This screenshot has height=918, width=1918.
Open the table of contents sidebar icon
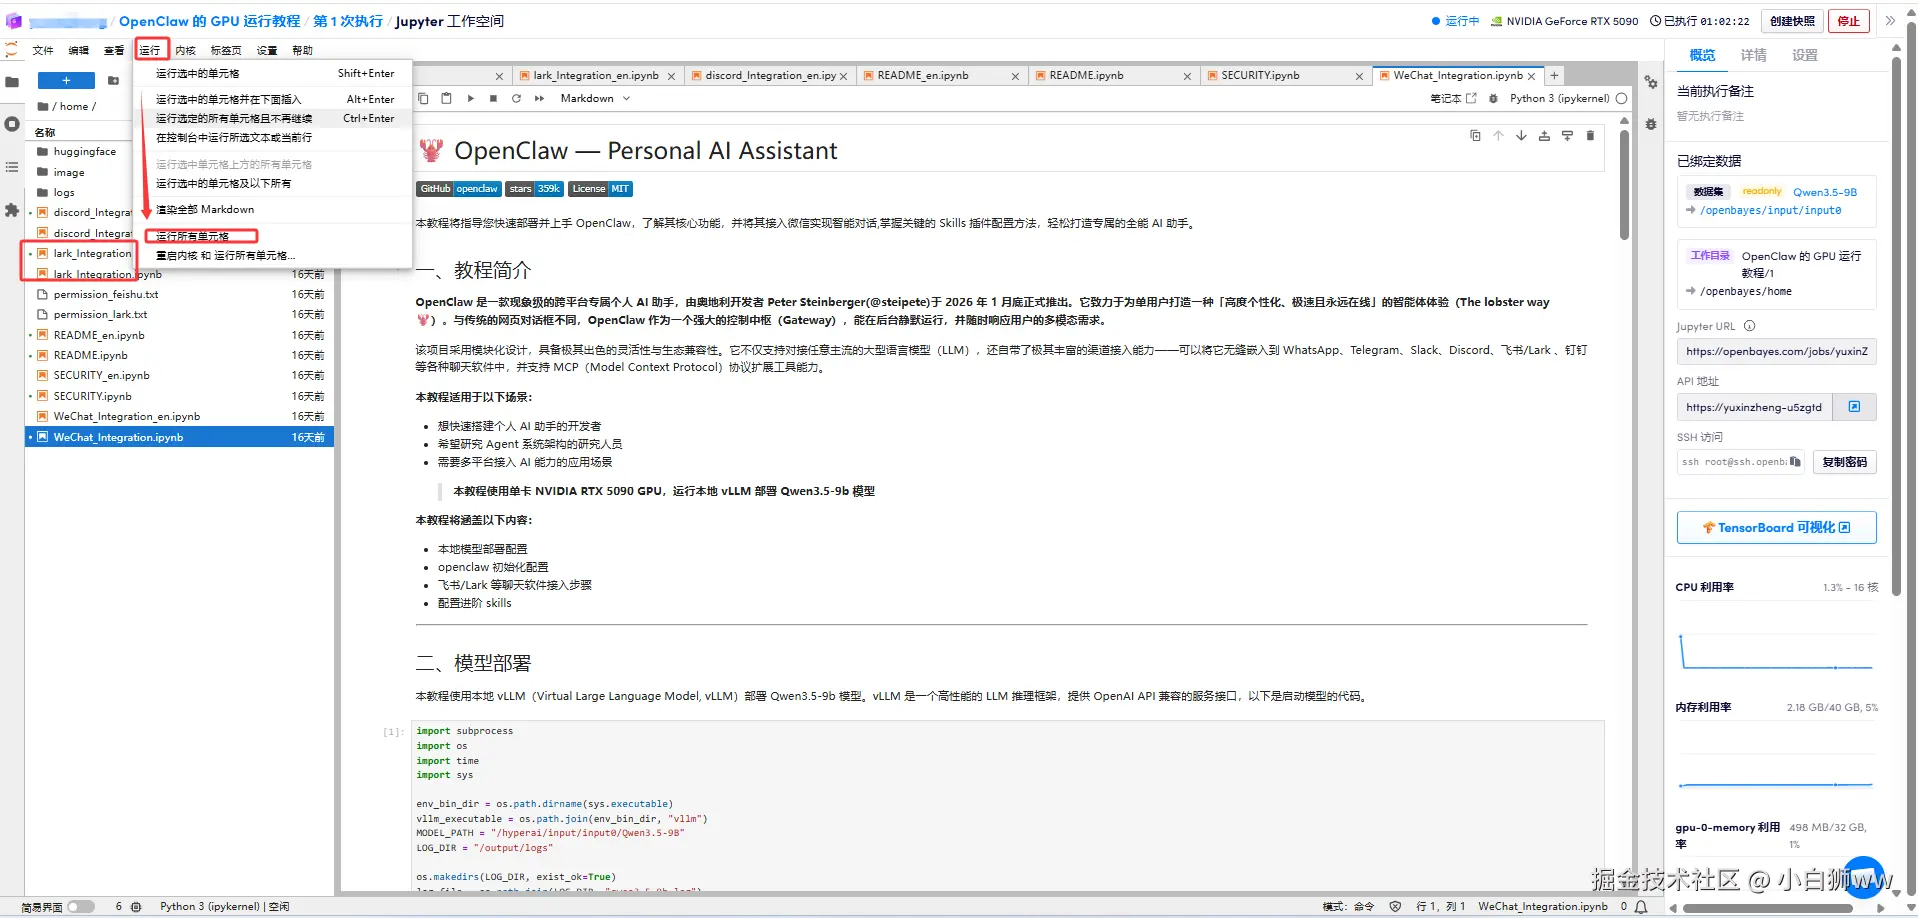point(12,167)
